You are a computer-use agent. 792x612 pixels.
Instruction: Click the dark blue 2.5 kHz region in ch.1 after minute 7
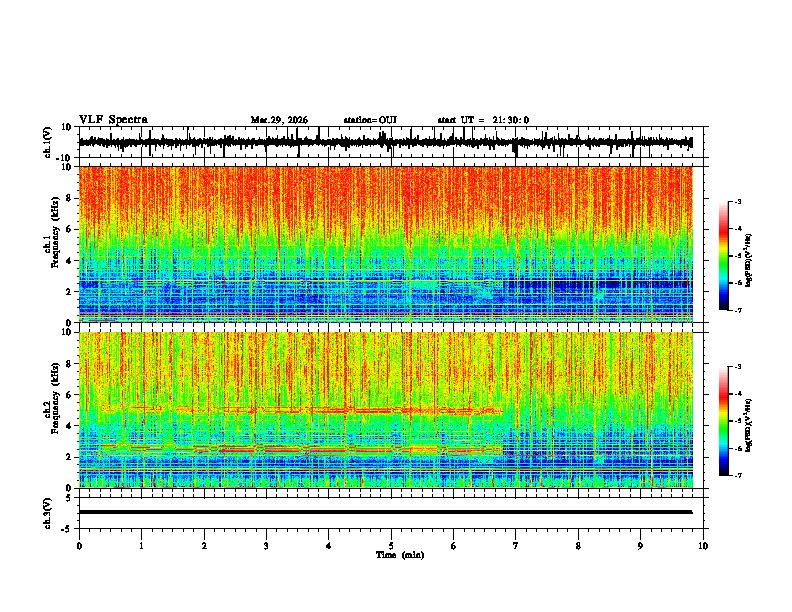coord(599,284)
